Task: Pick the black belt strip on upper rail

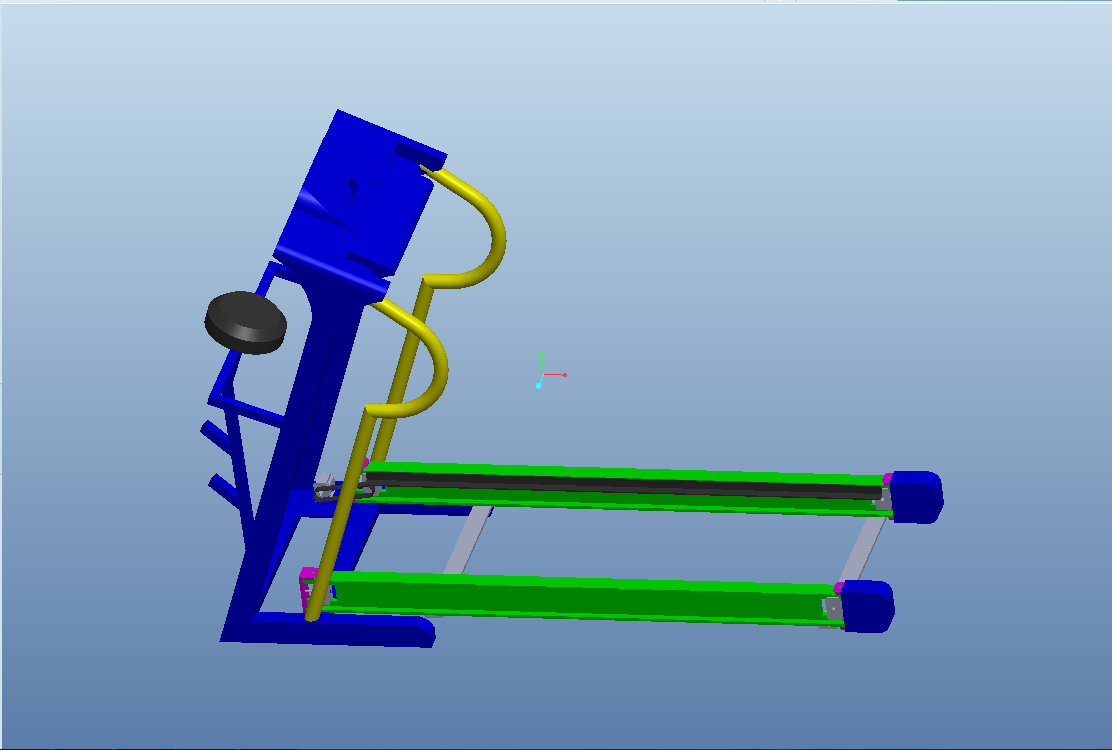Action: (623, 488)
